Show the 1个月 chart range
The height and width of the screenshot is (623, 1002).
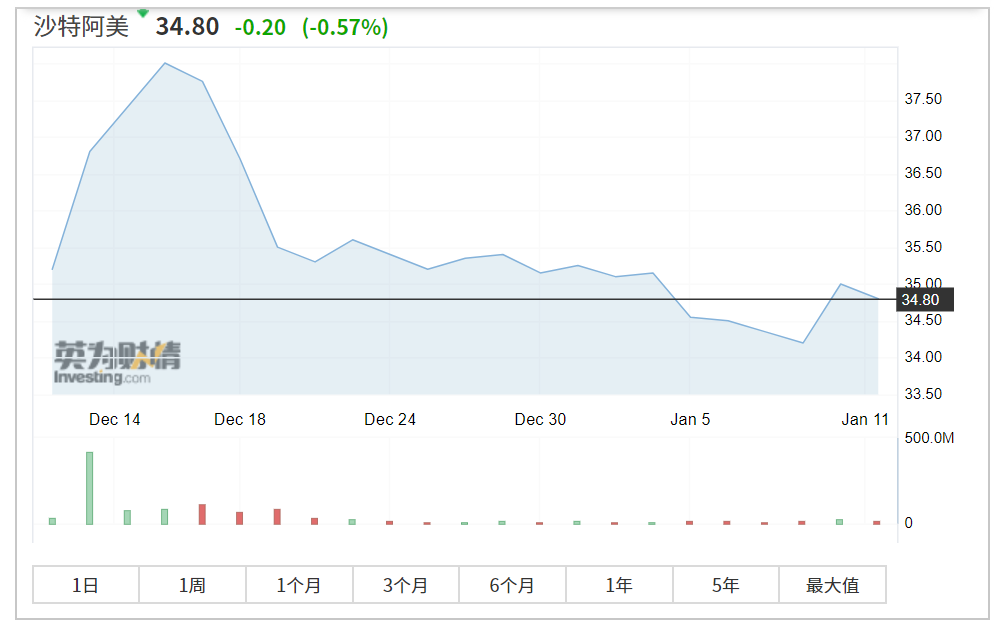(x=299, y=585)
